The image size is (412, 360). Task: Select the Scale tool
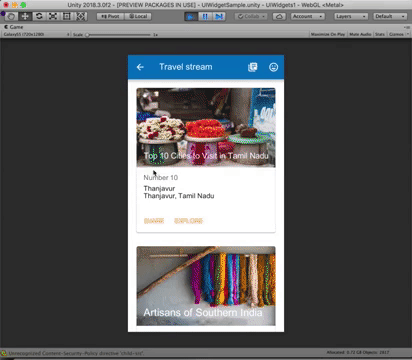point(53,16)
